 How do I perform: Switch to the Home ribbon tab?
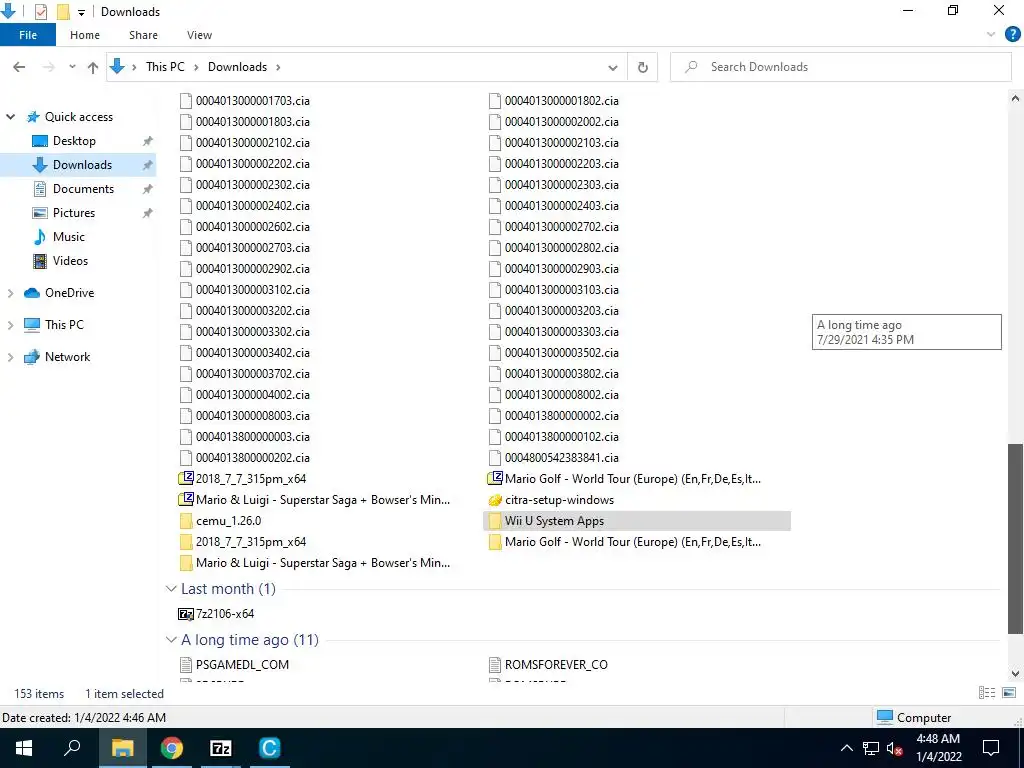click(85, 35)
